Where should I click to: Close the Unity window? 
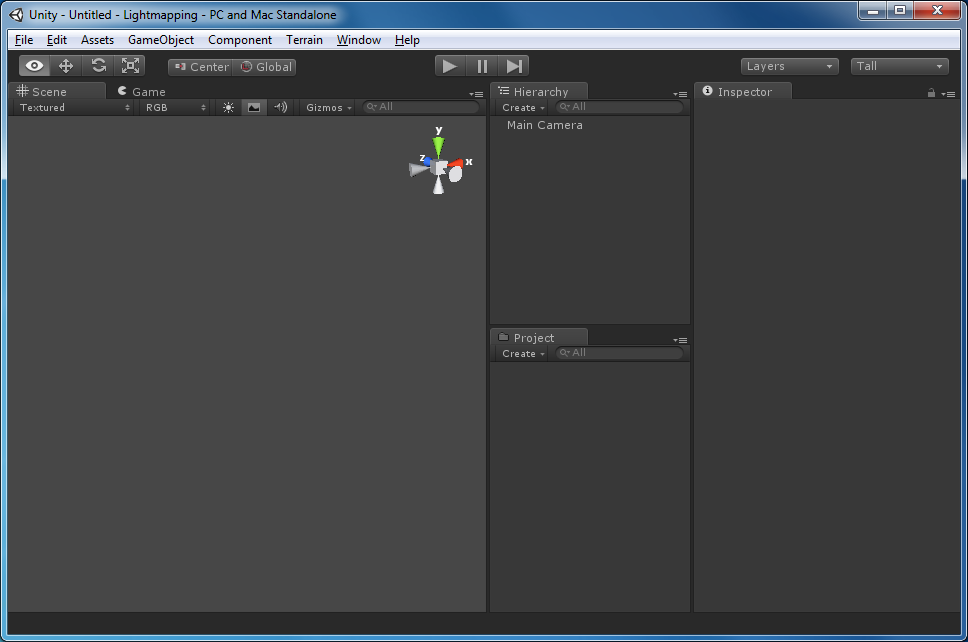(937, 10)
